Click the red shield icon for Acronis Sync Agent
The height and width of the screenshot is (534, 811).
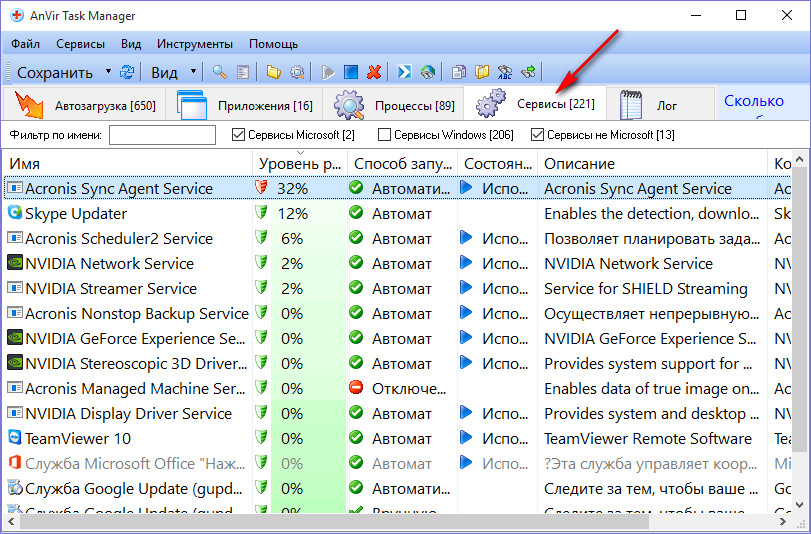[x=262, y=187]
